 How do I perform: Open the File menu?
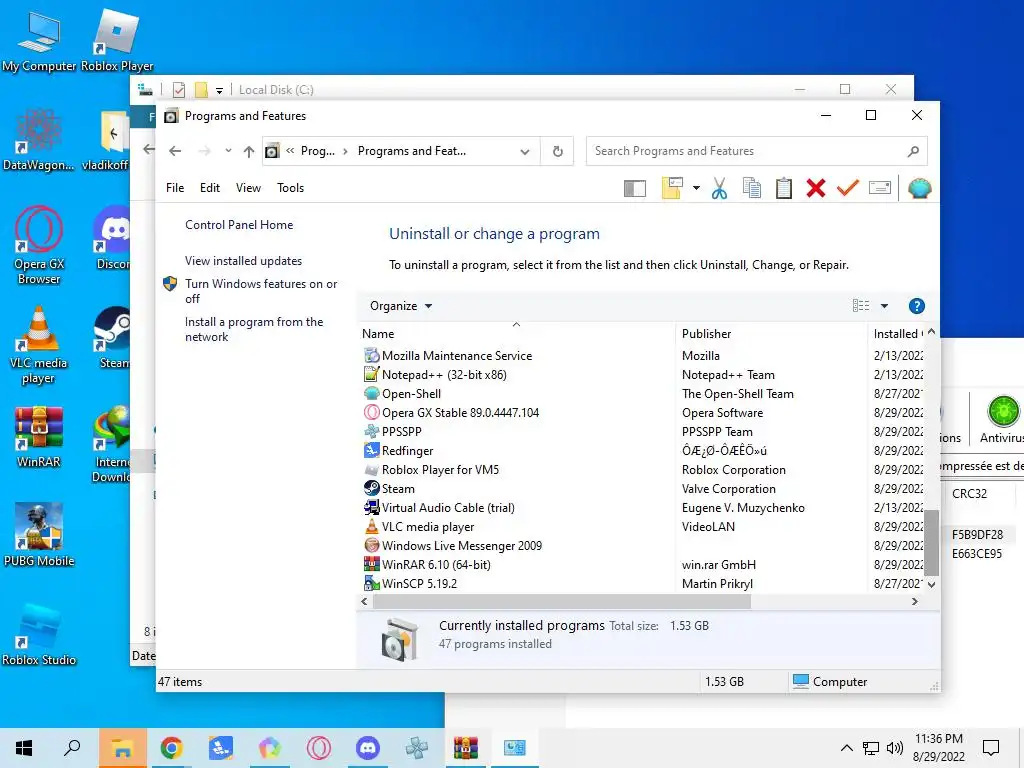click(175, 188)
